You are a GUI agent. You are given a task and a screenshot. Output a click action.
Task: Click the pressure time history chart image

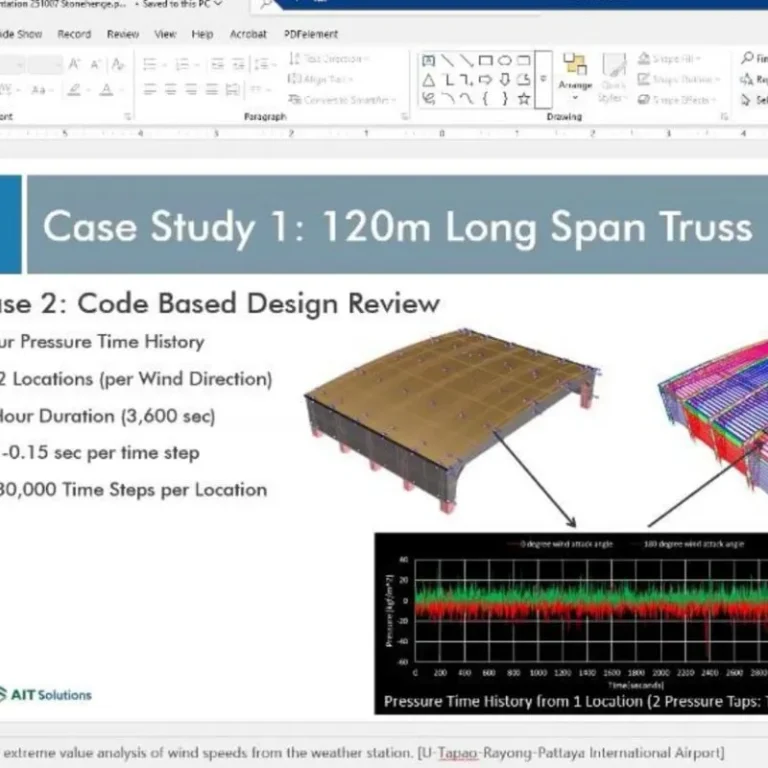point(570,622)
